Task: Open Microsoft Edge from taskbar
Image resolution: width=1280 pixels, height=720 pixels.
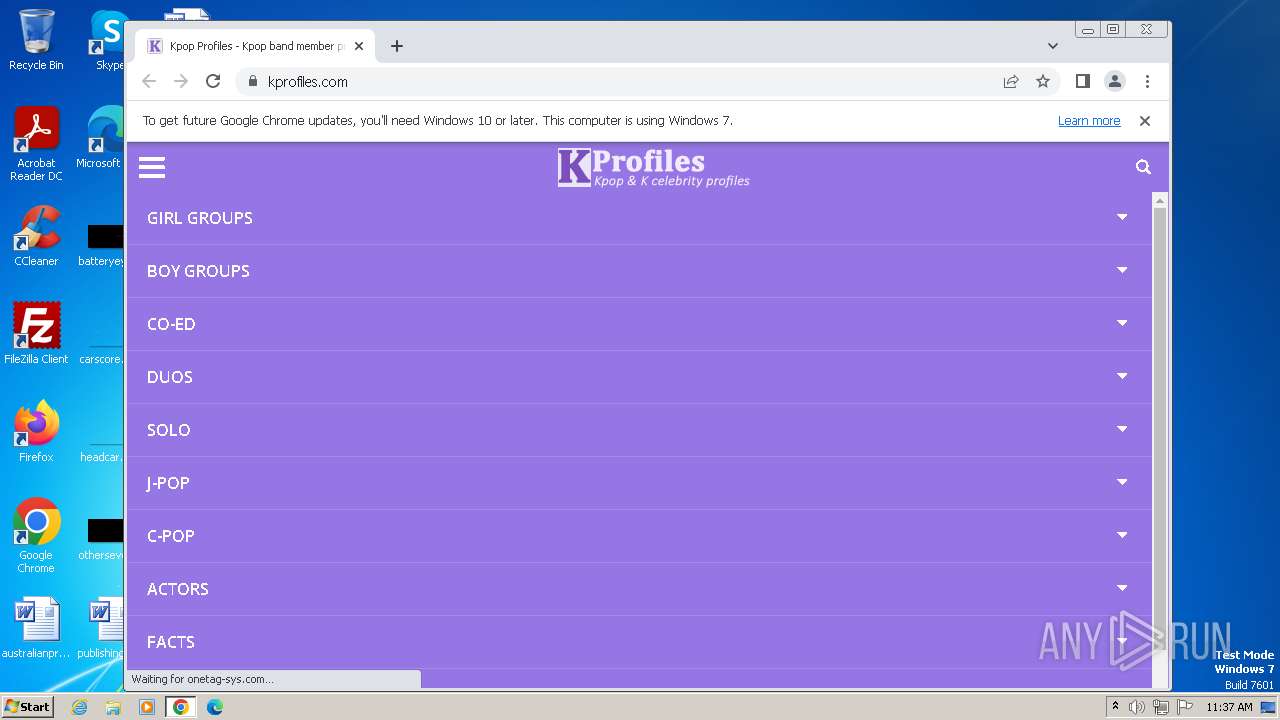Action: (x=215, y=707)
